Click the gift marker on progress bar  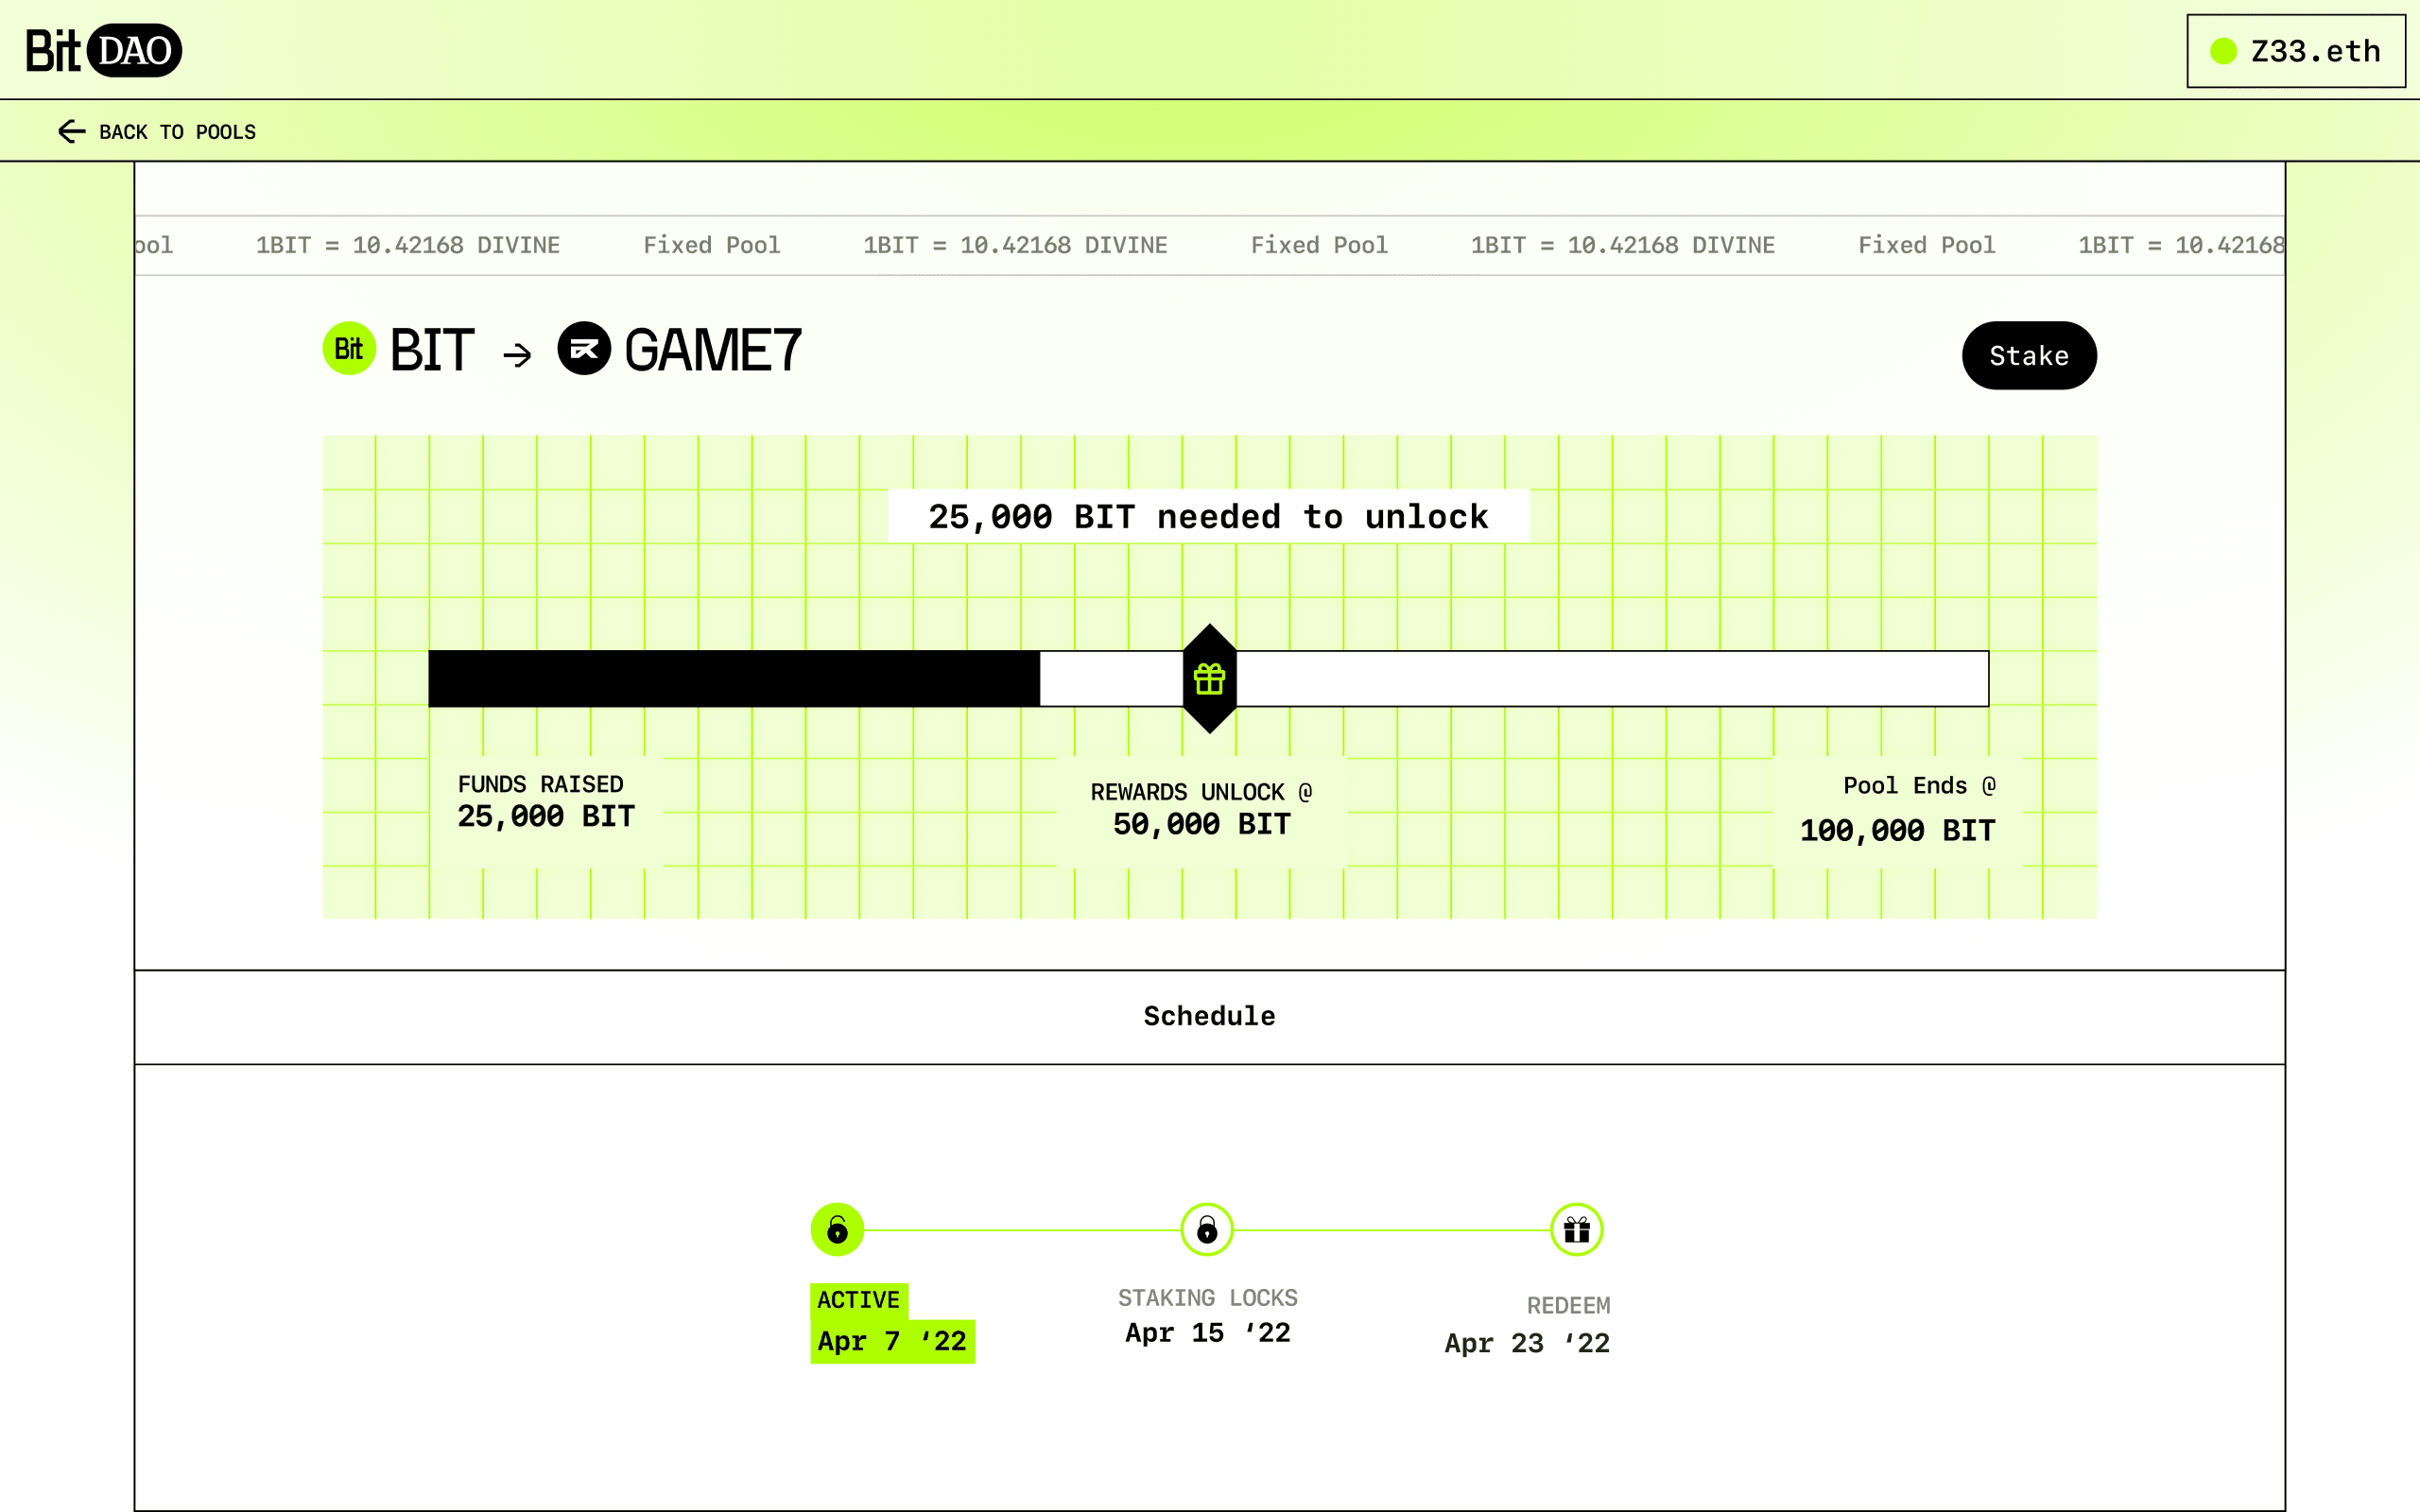point(1209,679)
